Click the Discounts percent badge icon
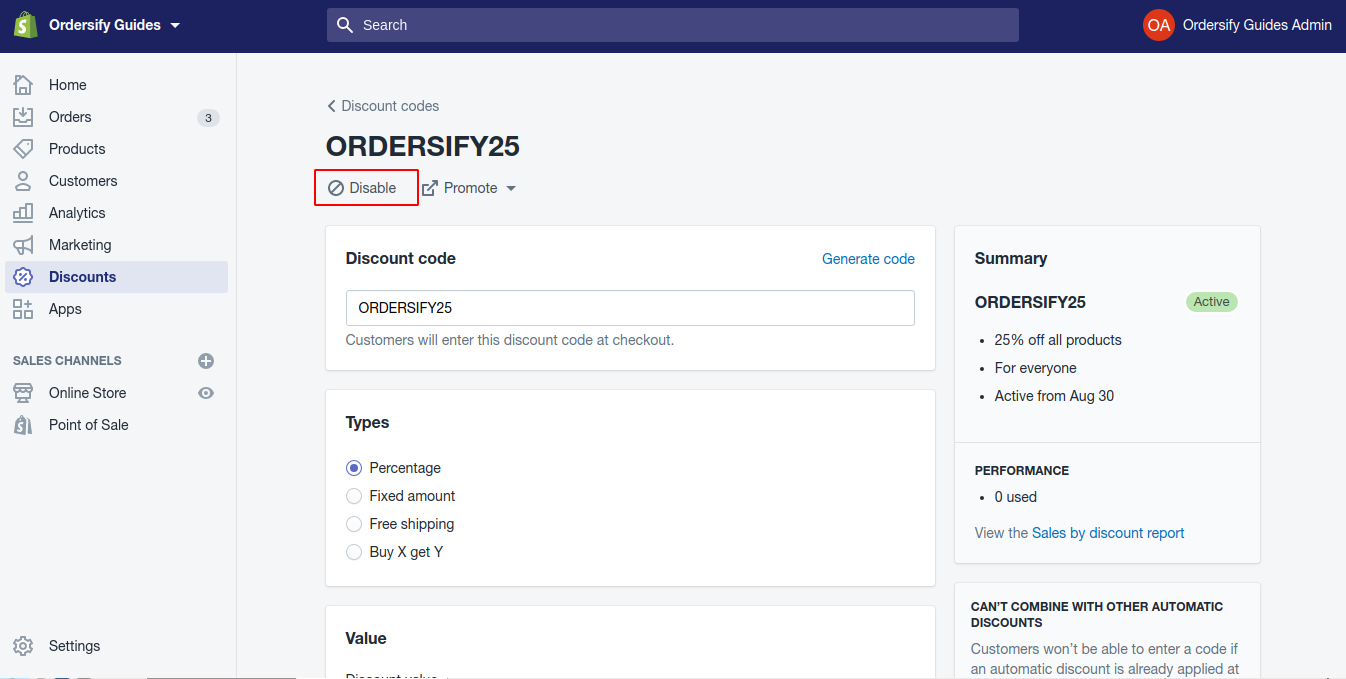Viewport: 1346px width, 679px height. tap(23, 277)
